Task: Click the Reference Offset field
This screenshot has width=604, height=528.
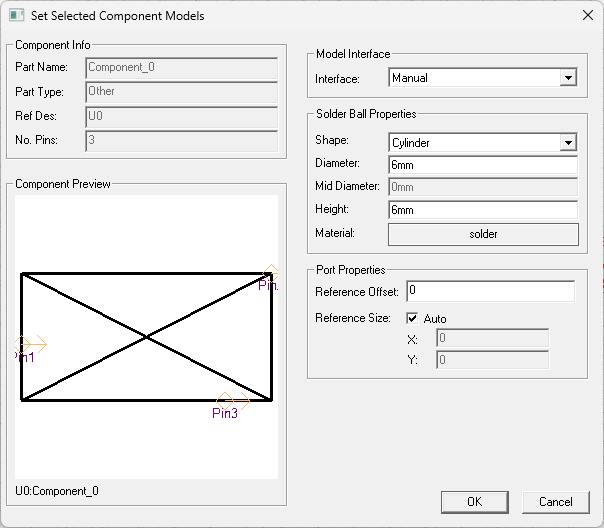Action: coord(490,291)
